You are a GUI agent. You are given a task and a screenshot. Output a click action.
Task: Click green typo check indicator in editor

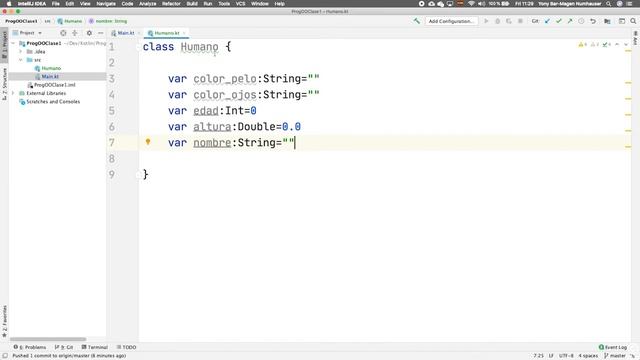coord(607,44)
